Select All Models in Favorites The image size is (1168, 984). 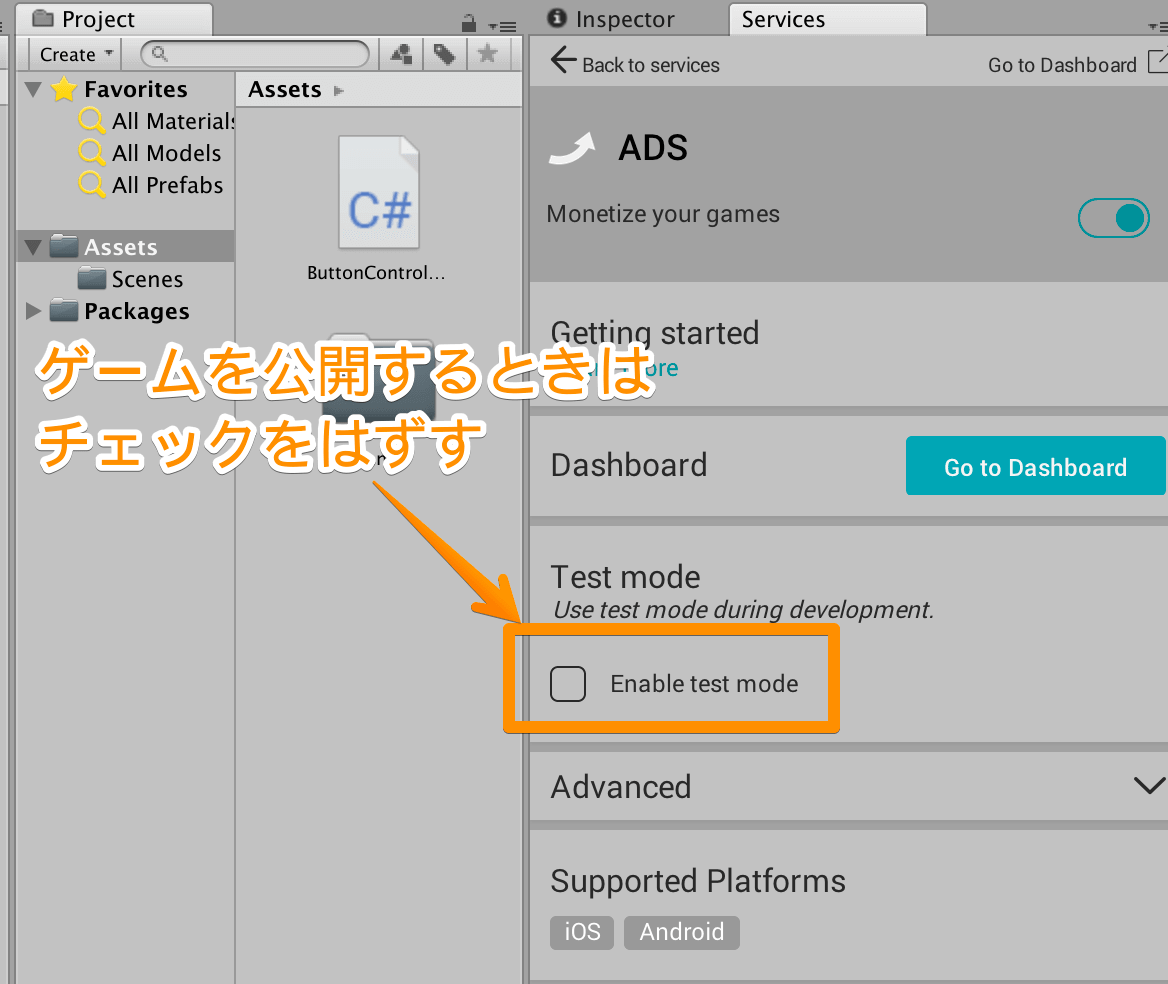tap(167, 153)
